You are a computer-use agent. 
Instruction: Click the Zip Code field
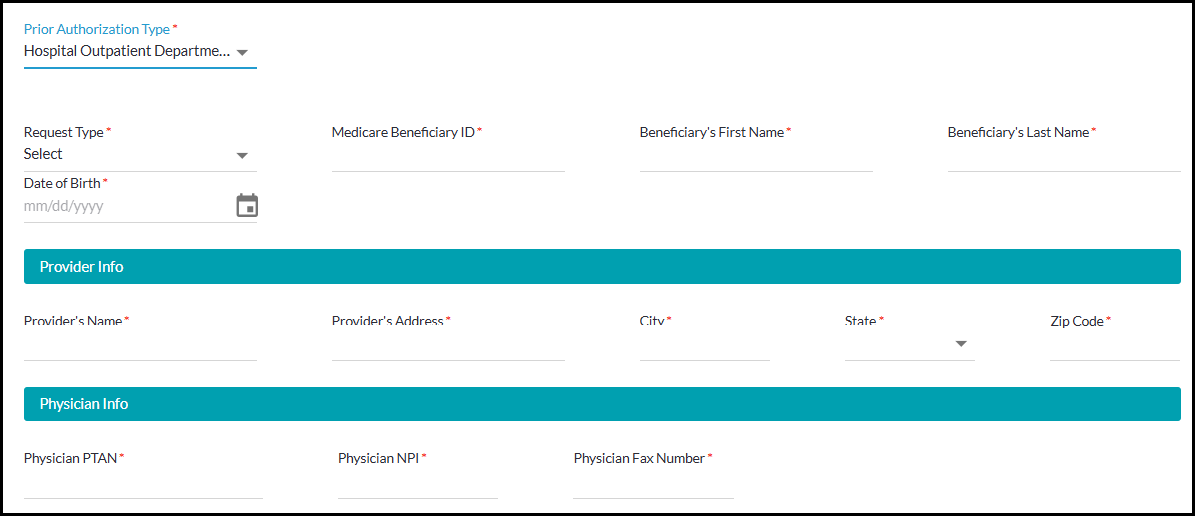[x=1115, y=346]
